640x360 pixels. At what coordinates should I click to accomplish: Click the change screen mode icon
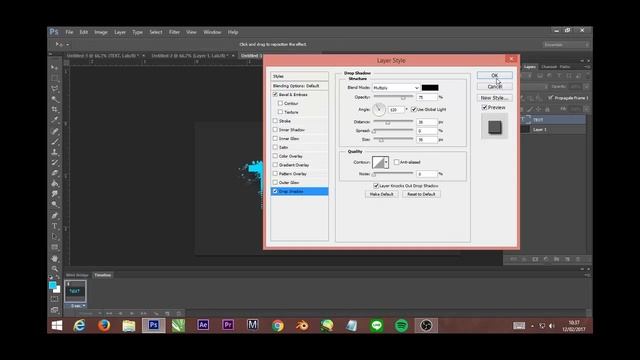point(54,310)
